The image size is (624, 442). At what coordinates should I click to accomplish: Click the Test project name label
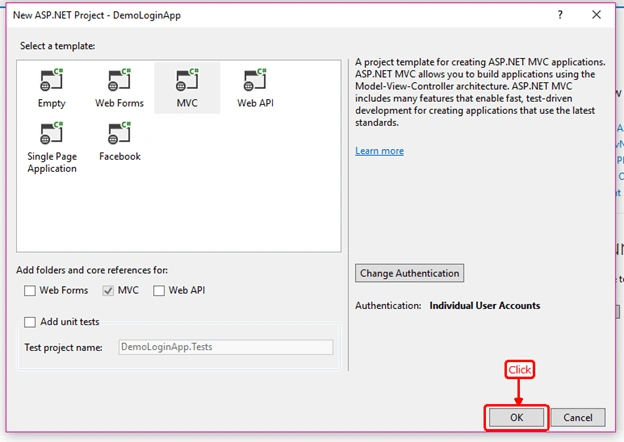tap(63, 347)
